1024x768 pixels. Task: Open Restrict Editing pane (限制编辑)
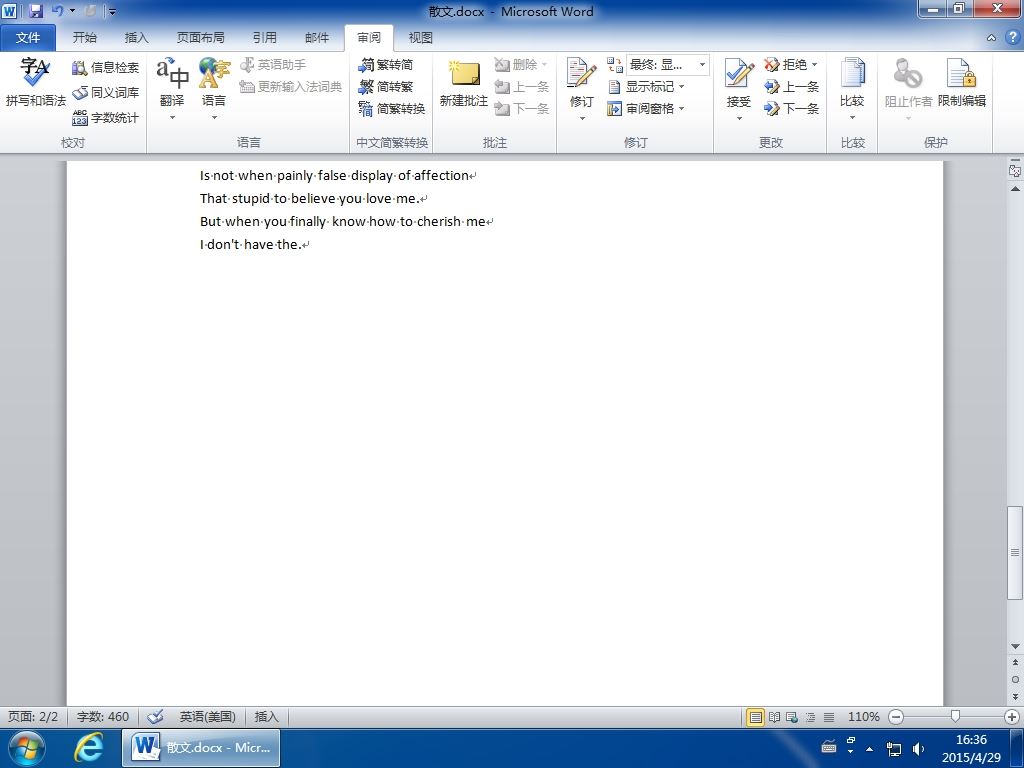point(961,83)
